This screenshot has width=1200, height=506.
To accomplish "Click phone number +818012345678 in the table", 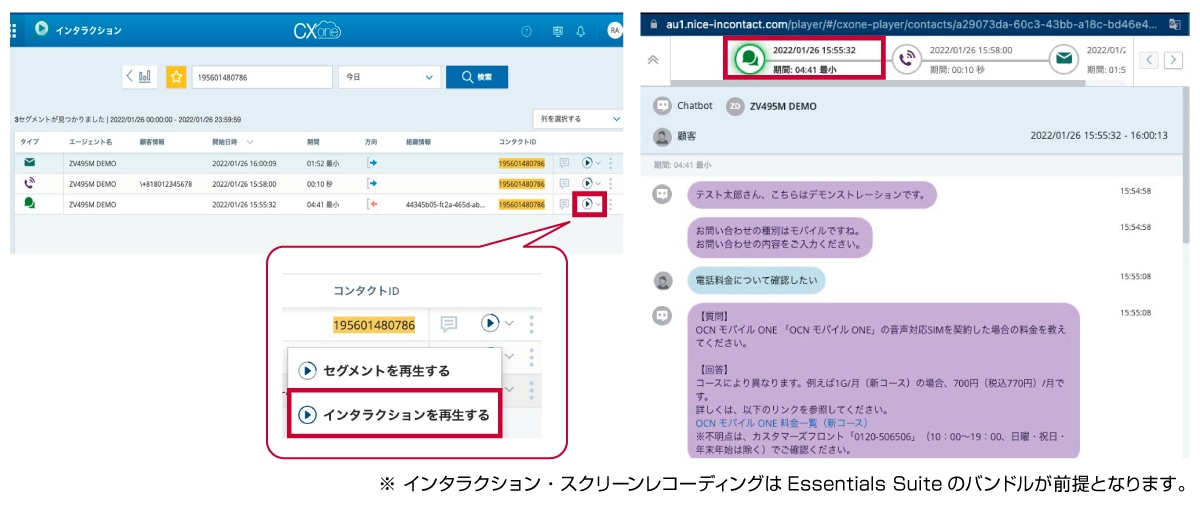I will [x=166, y=183].
